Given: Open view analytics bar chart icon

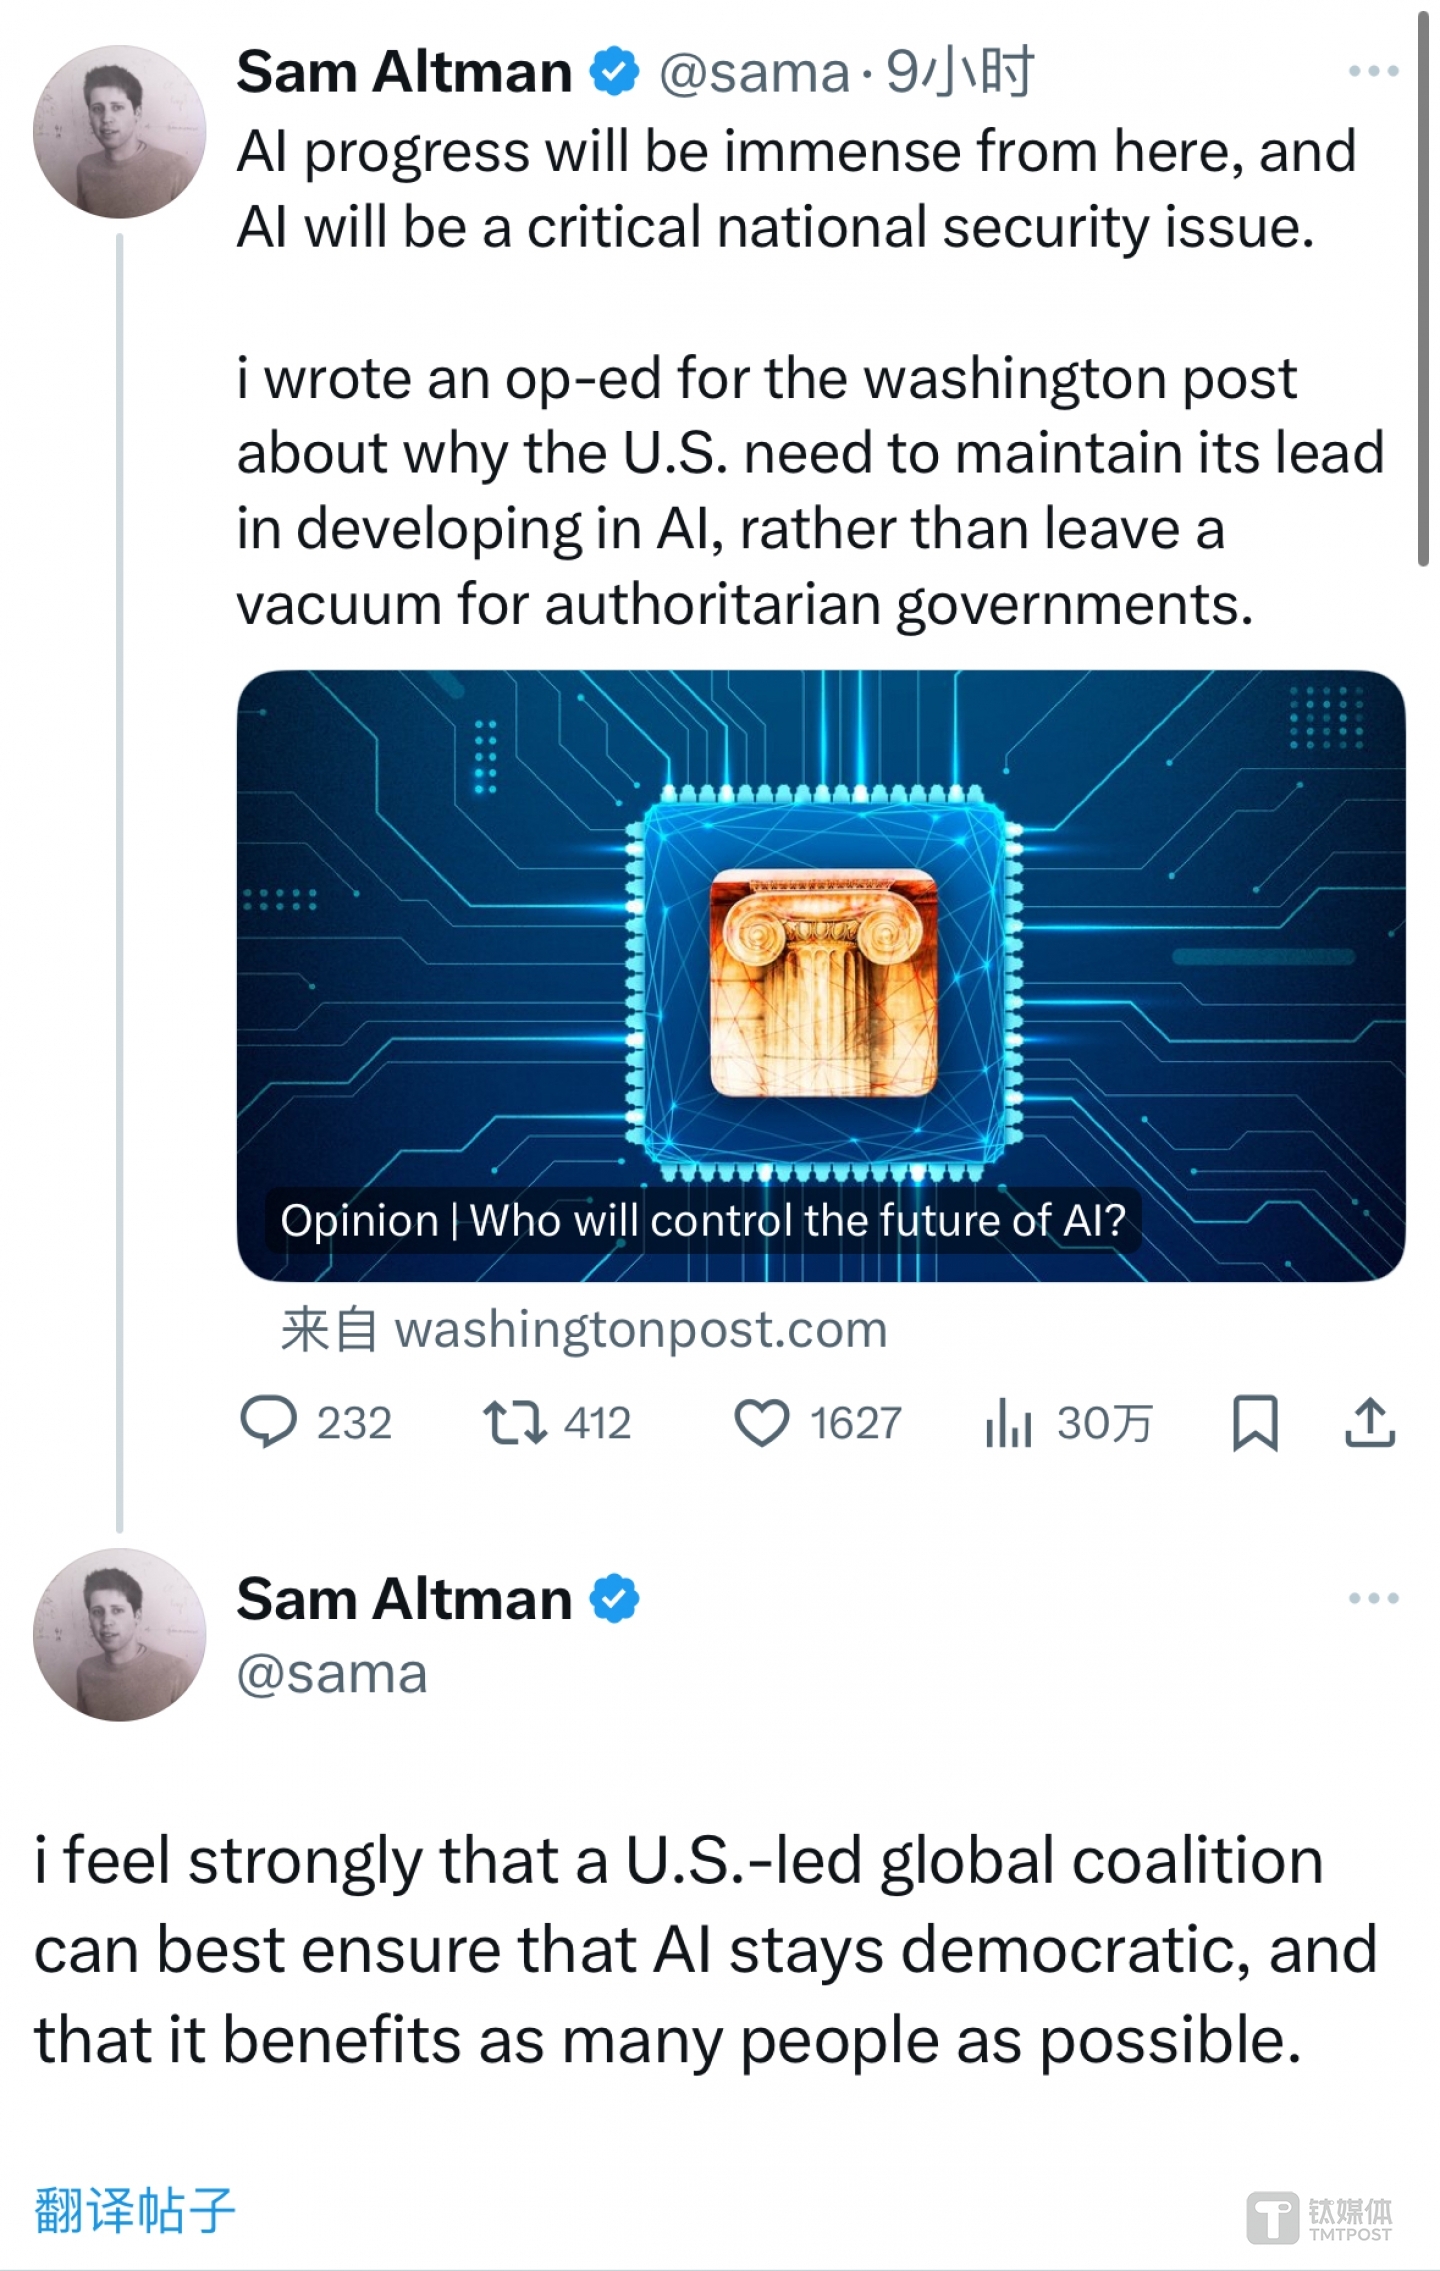Looking at the screenshot, I should coord(1008,1422).
